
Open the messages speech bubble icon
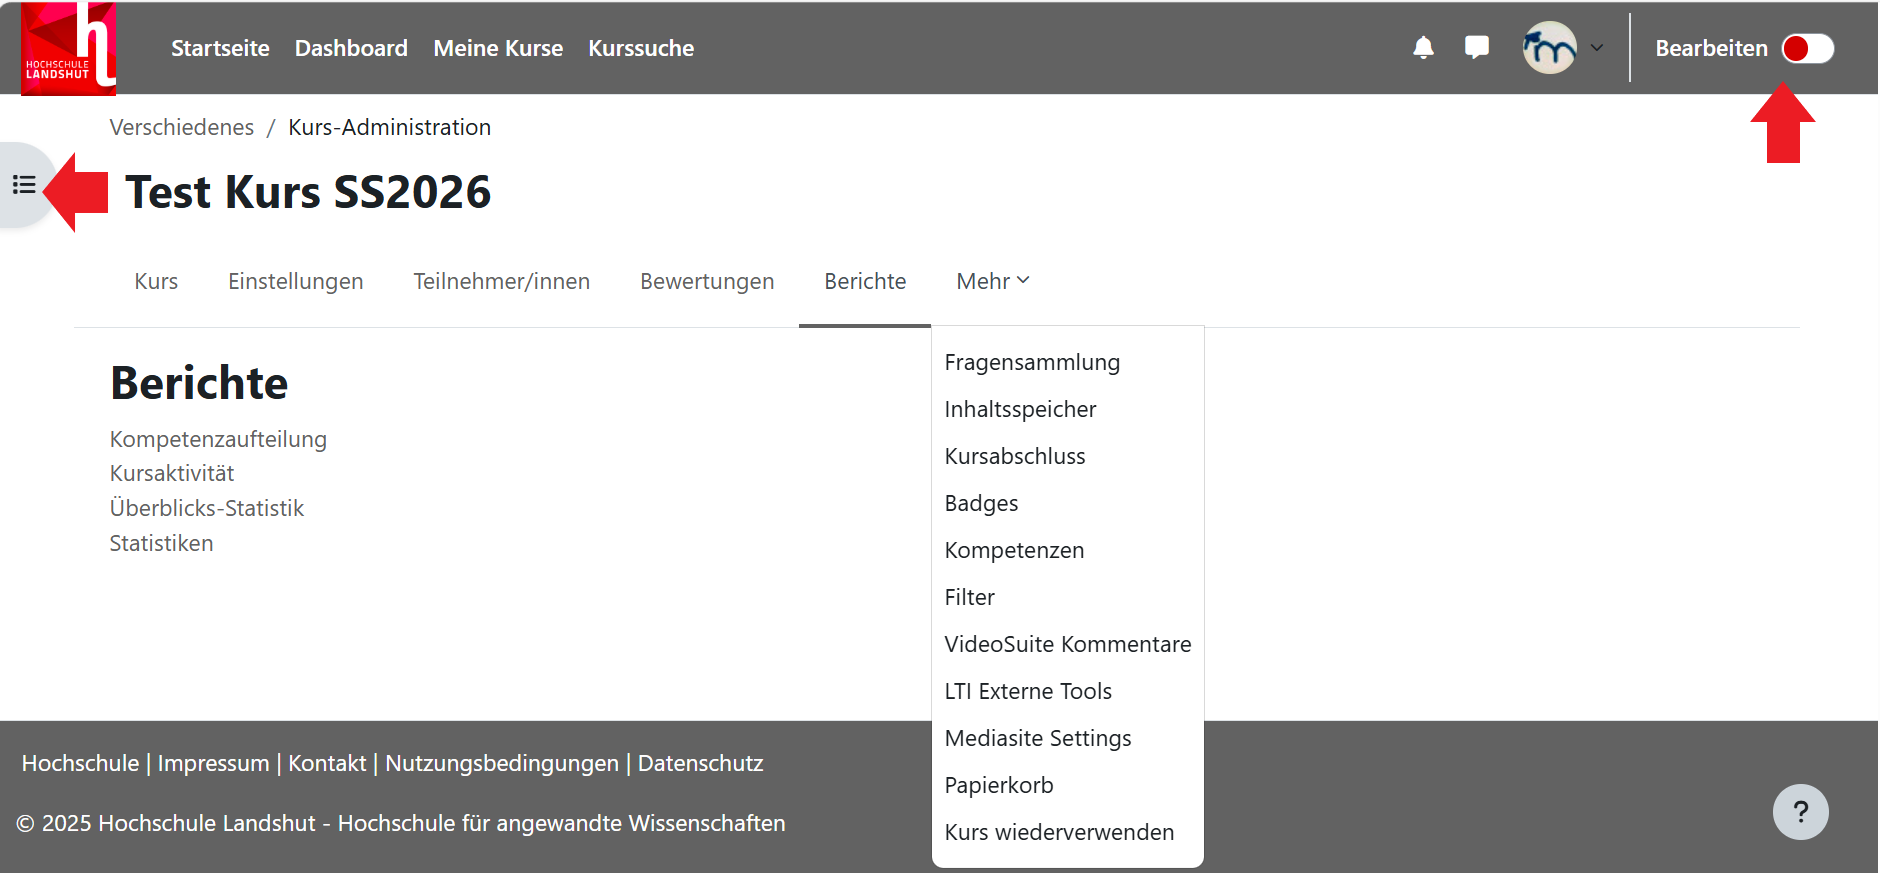click(x=1476, y=48)
